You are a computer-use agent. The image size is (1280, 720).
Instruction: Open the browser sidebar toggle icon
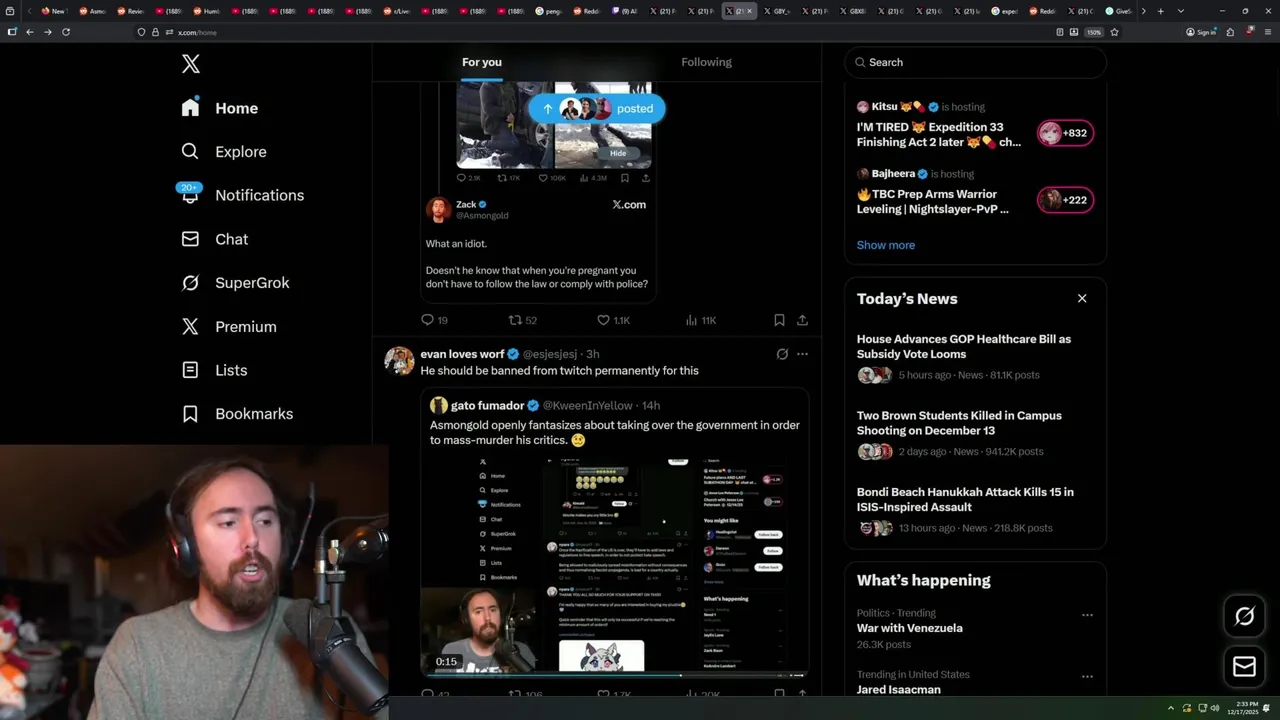coord(12,32)
